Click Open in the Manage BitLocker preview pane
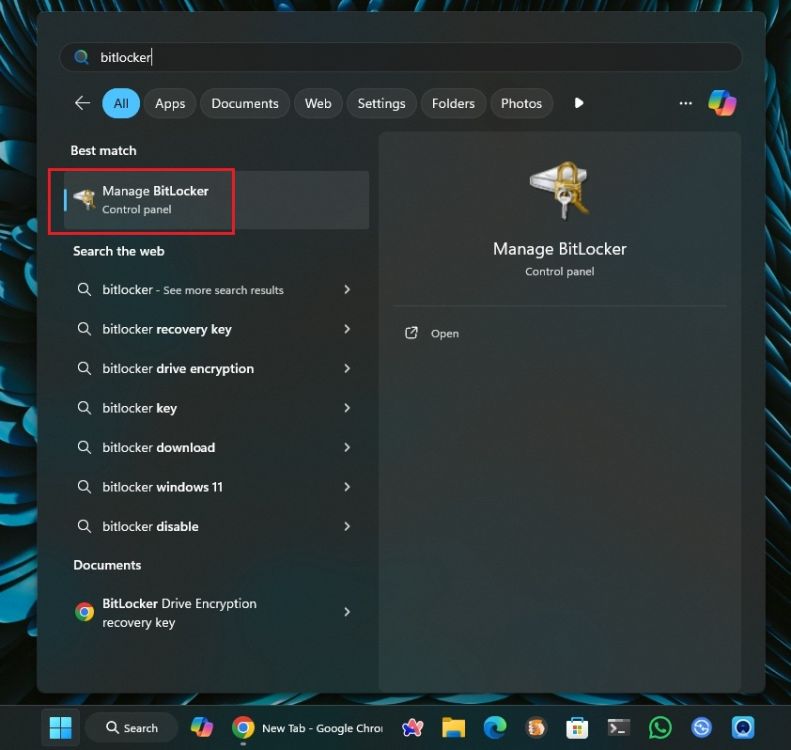Screen dimensions: 791x750 [444, 334]
